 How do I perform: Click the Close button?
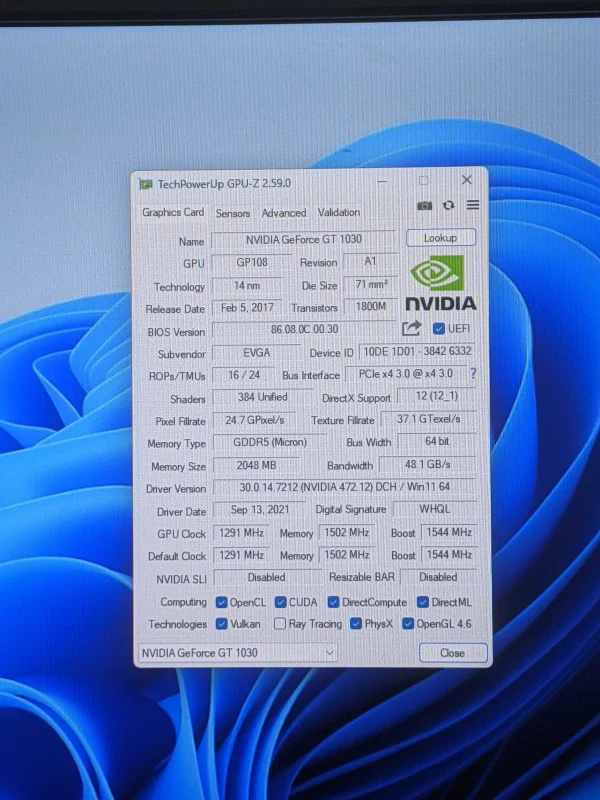(453, 653)
